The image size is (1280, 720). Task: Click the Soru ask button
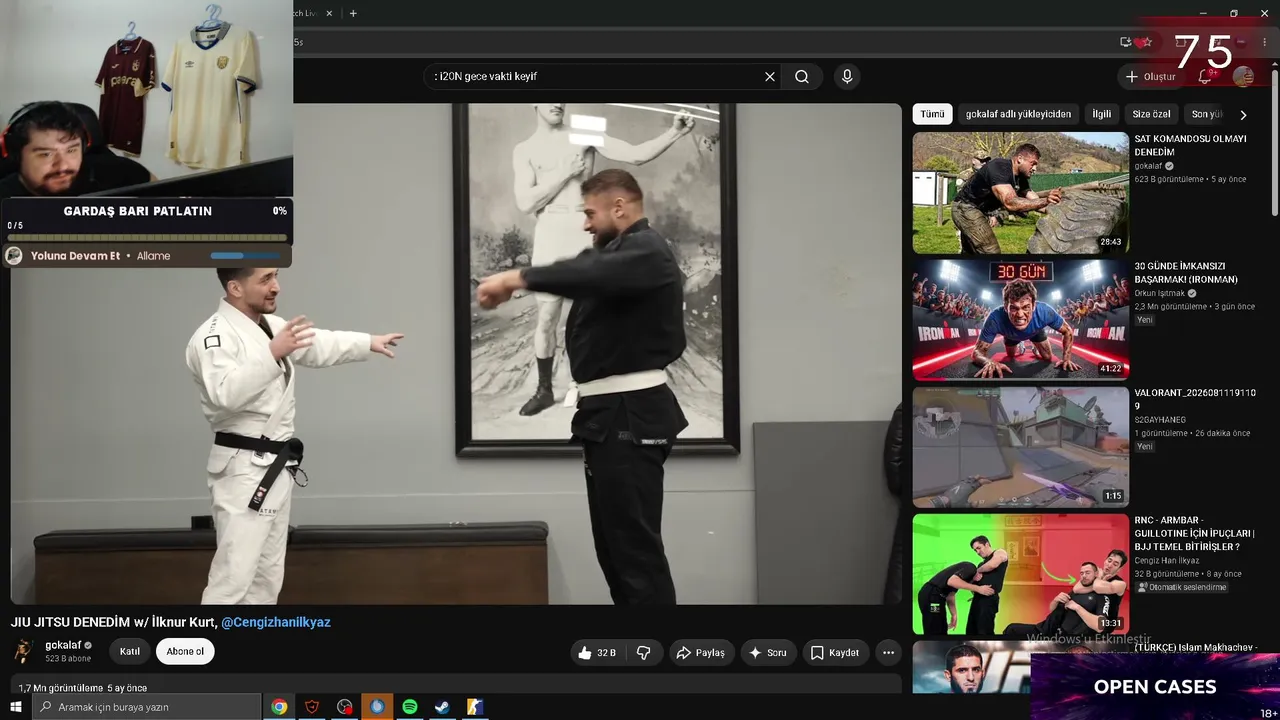pos(768,653)
